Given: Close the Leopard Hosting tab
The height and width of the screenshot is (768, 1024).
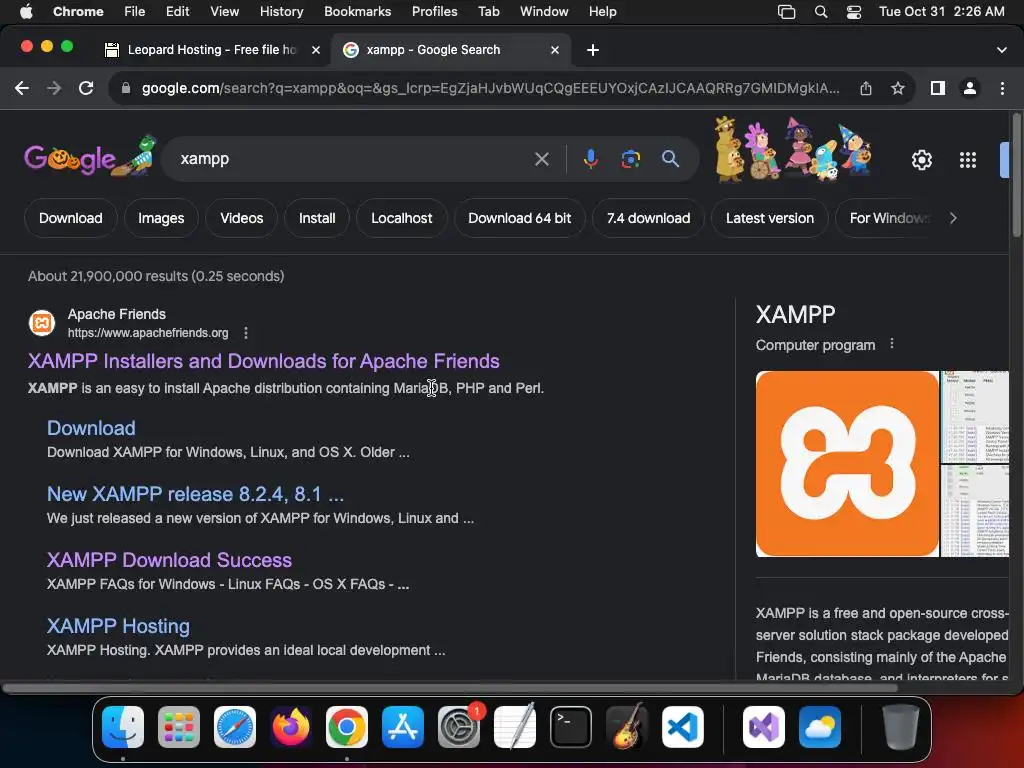Looking at the screenshot, I should click(315, 50).
